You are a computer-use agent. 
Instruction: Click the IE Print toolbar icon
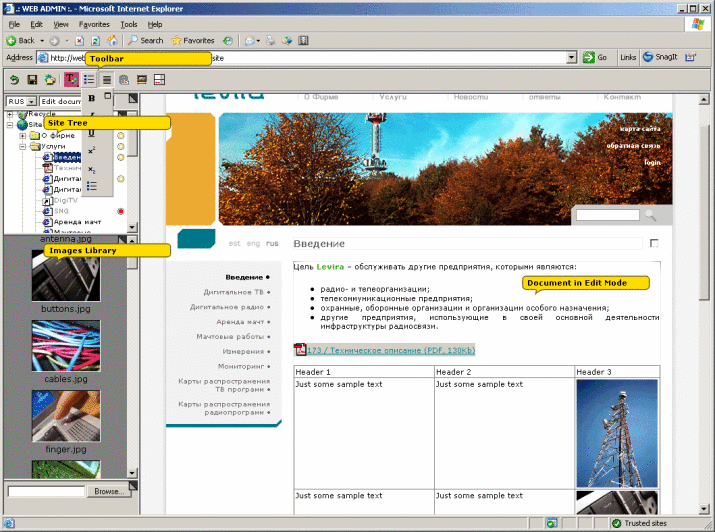(x=270, y=41)
